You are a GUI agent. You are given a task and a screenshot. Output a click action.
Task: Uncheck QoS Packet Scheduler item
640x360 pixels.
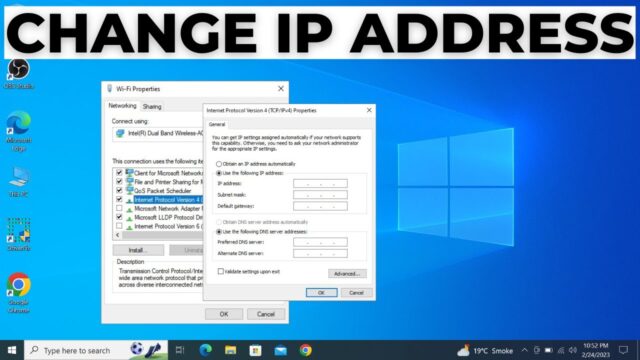(119, 191)
